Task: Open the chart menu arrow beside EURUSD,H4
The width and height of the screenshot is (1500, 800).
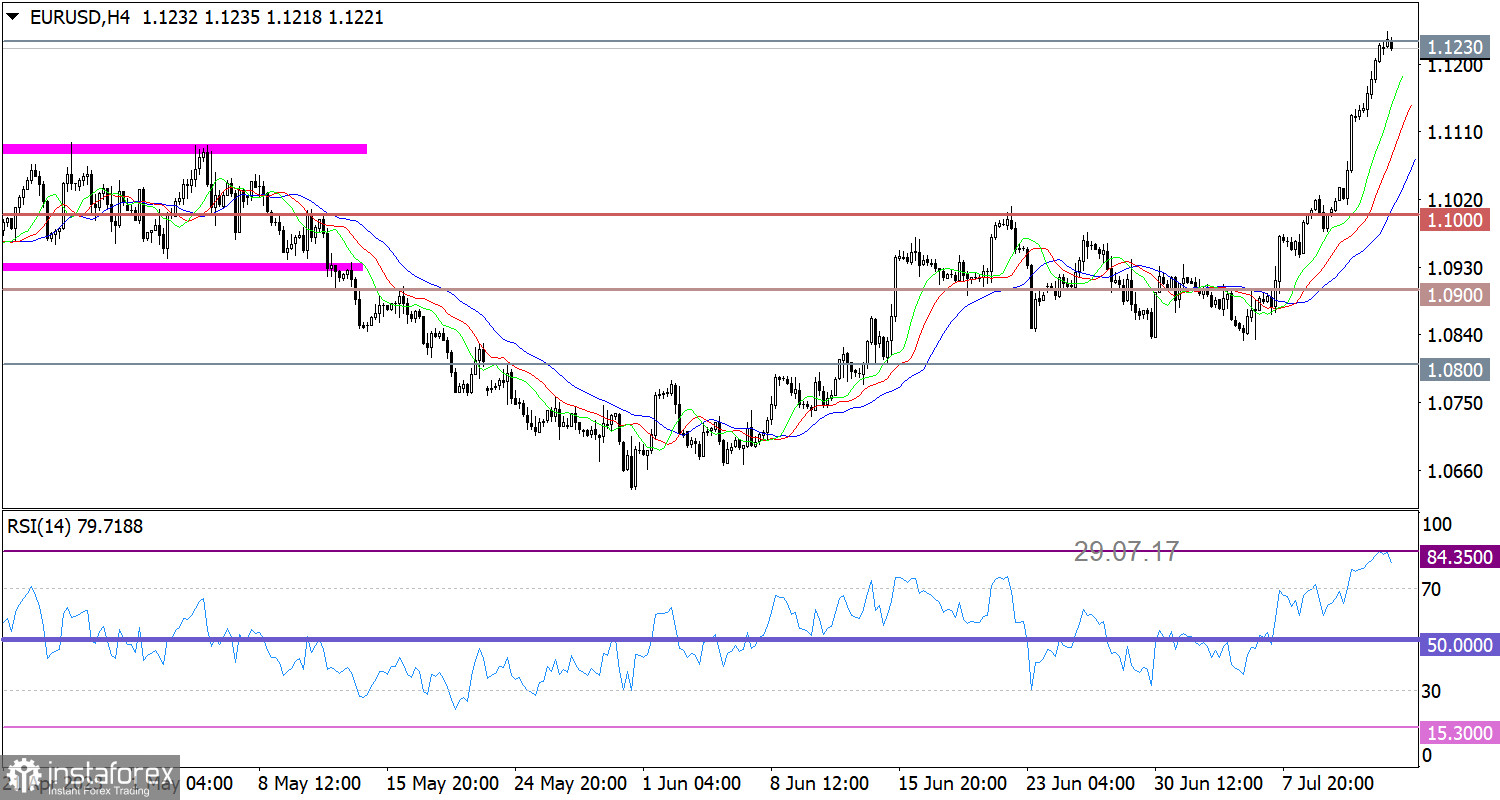Action: (x=12, y=18)
